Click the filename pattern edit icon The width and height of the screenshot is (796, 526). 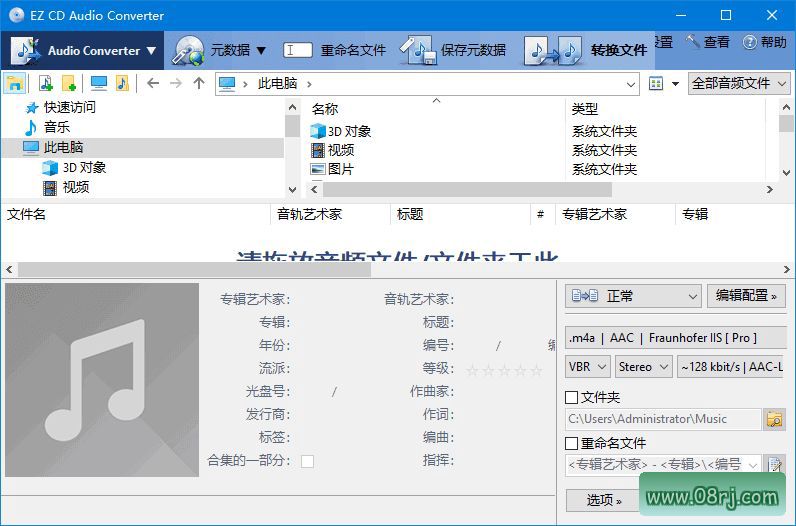tap(775, 465)
